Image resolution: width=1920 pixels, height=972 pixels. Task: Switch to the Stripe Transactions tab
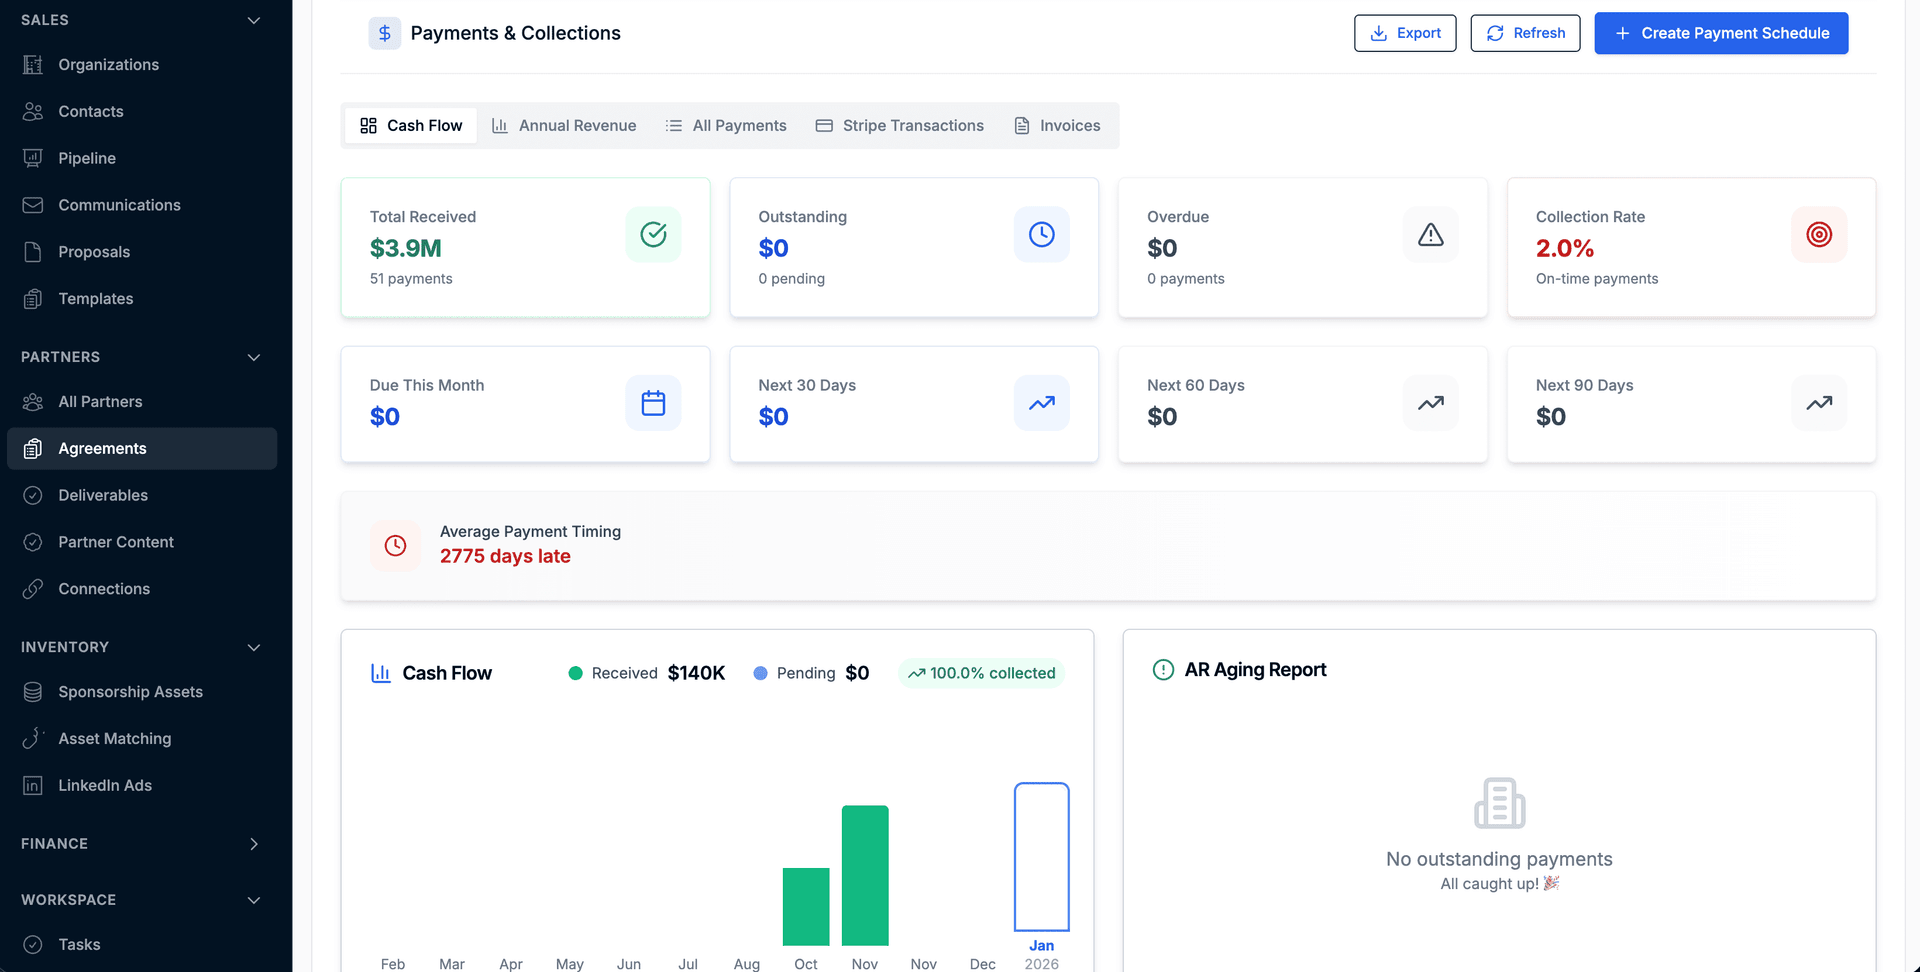click(x=899, y=125)
